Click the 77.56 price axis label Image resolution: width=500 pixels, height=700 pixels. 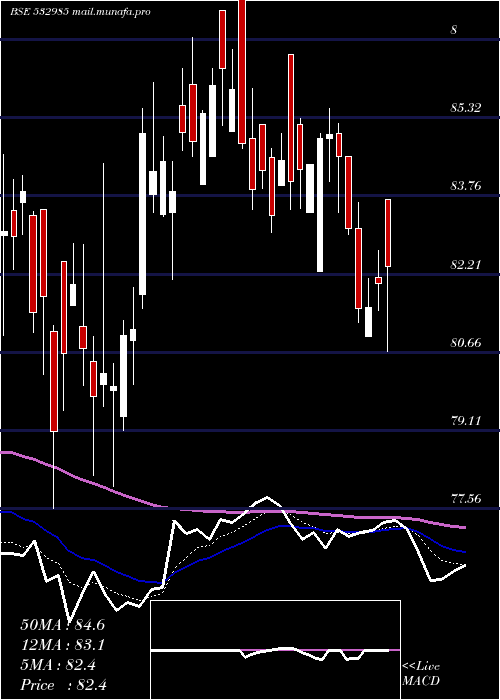(x=466, y=499)
